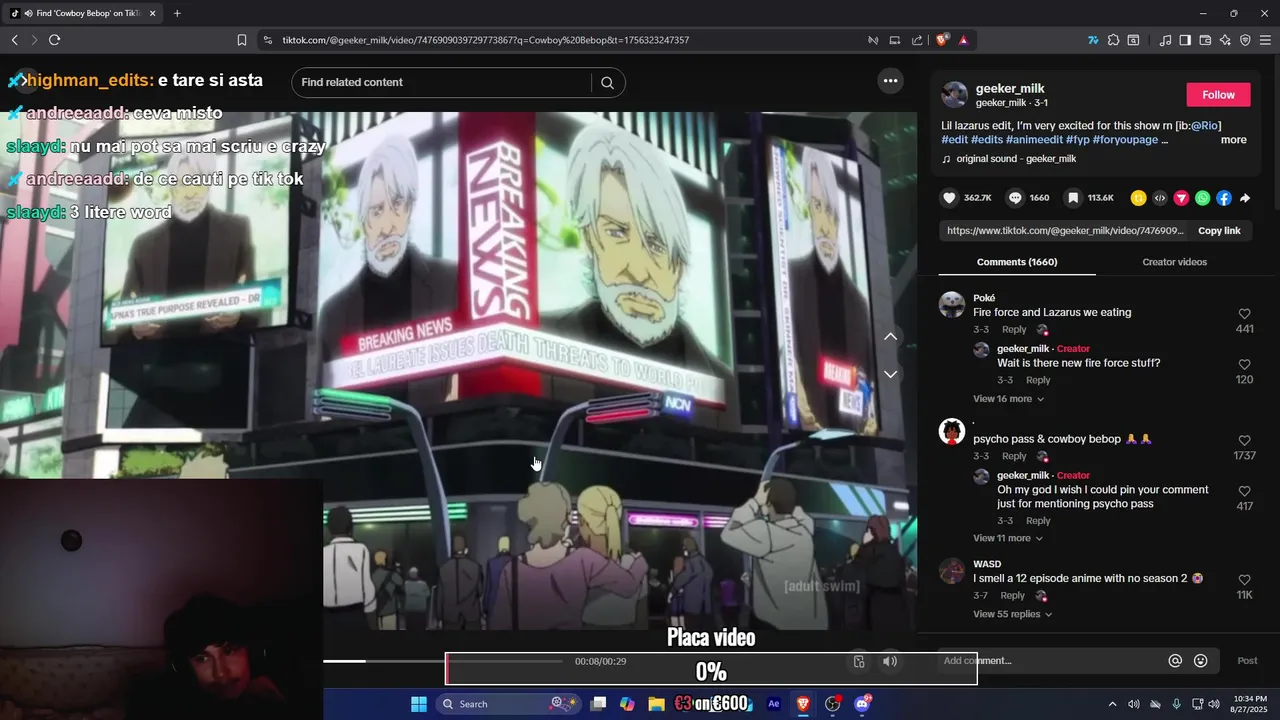Follow geeker_milk
This screenshot has height=720, width=1280.
click(x=1218, y=95)
